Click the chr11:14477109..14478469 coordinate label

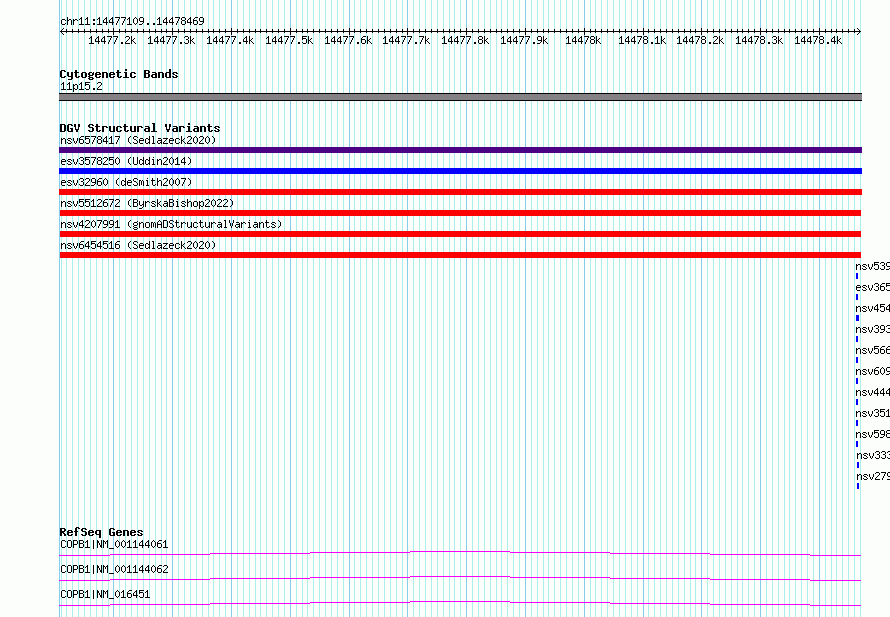coord(132,21)
